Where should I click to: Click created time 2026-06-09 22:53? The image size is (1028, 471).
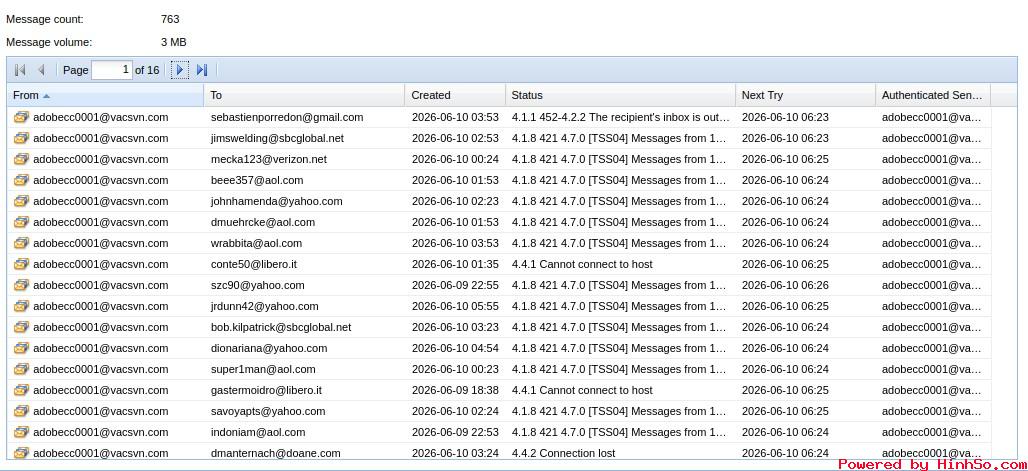coord(455,432)
